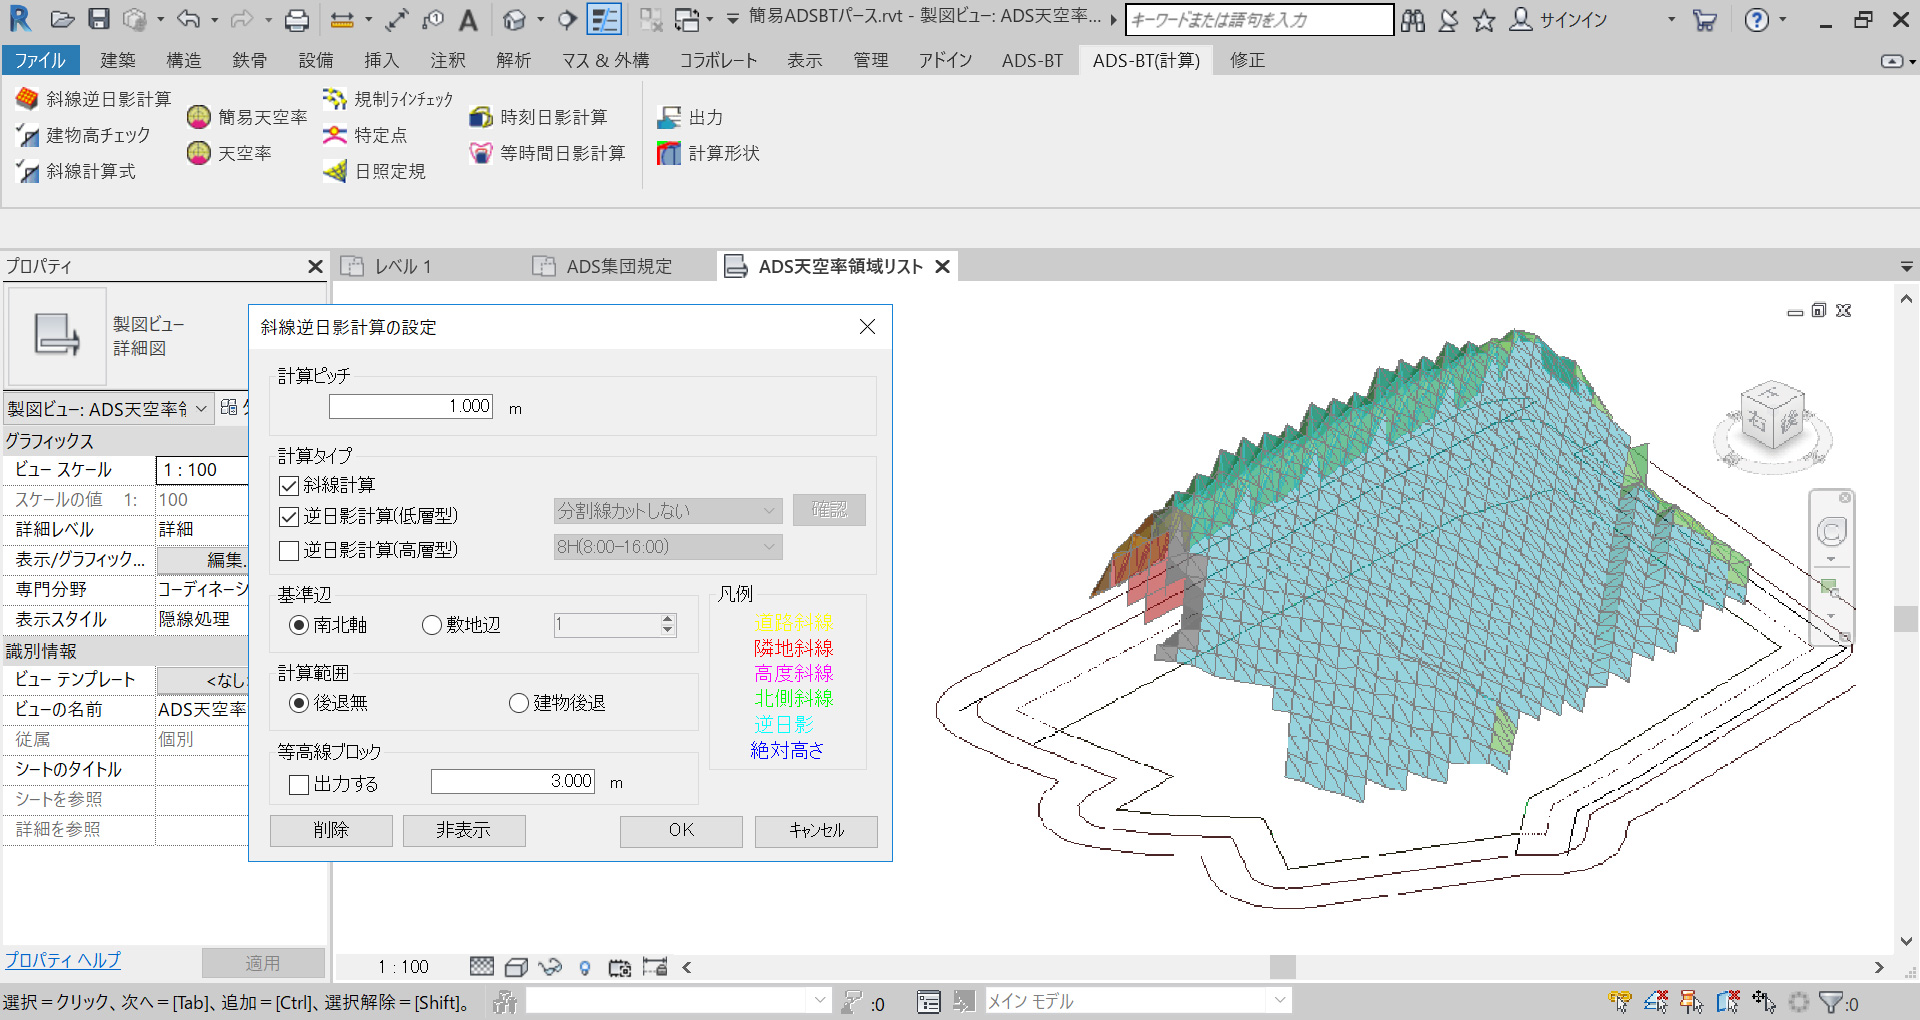Viewport: 1920px width, 1020px height.
Task: Click the 出力 export icon
Action: 669,117
